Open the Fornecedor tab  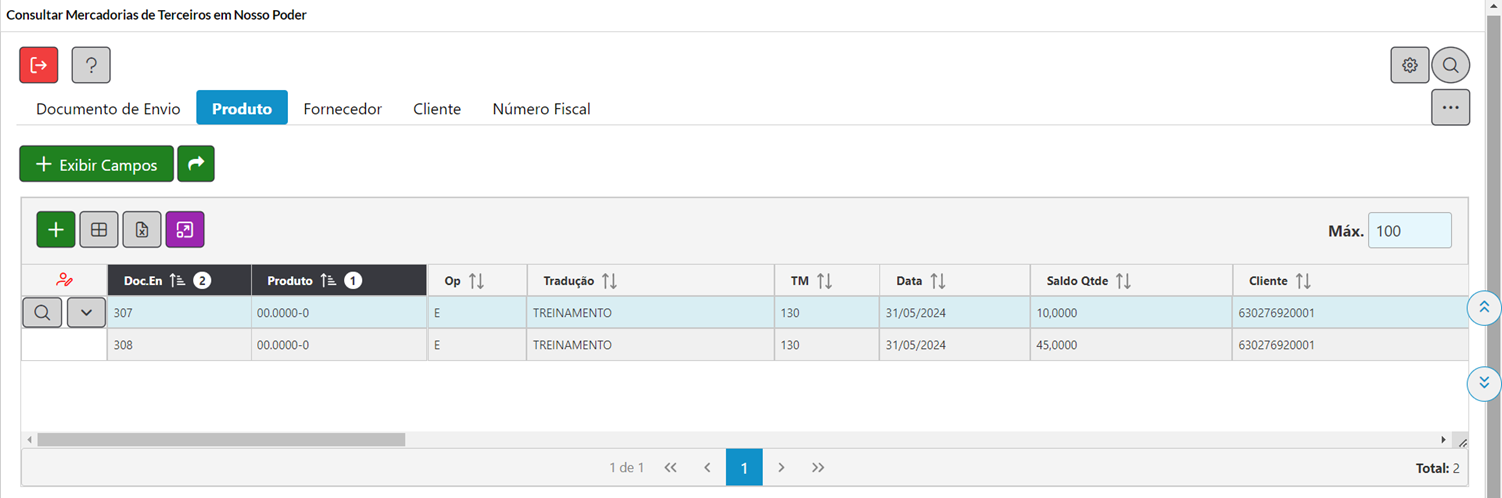[x=343, y=108]
